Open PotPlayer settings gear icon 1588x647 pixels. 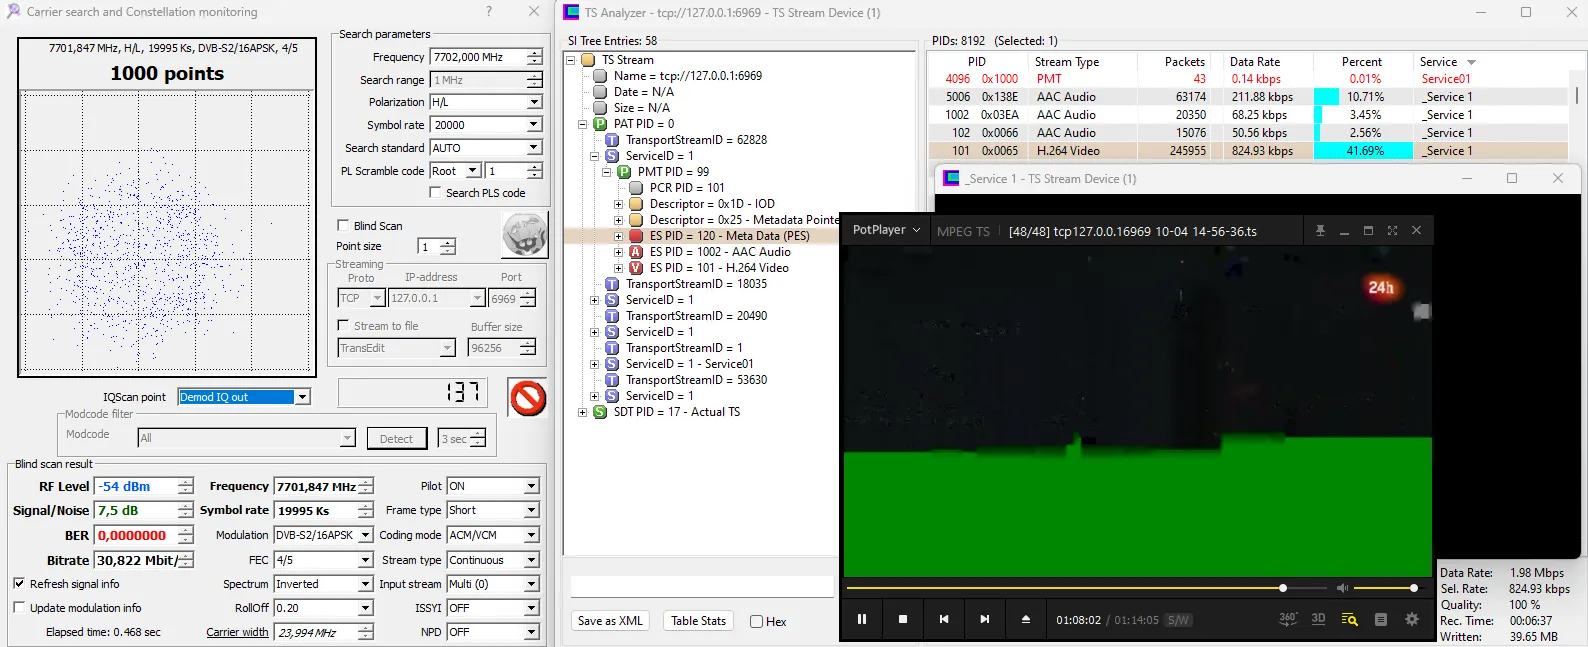pos(1412,619)
